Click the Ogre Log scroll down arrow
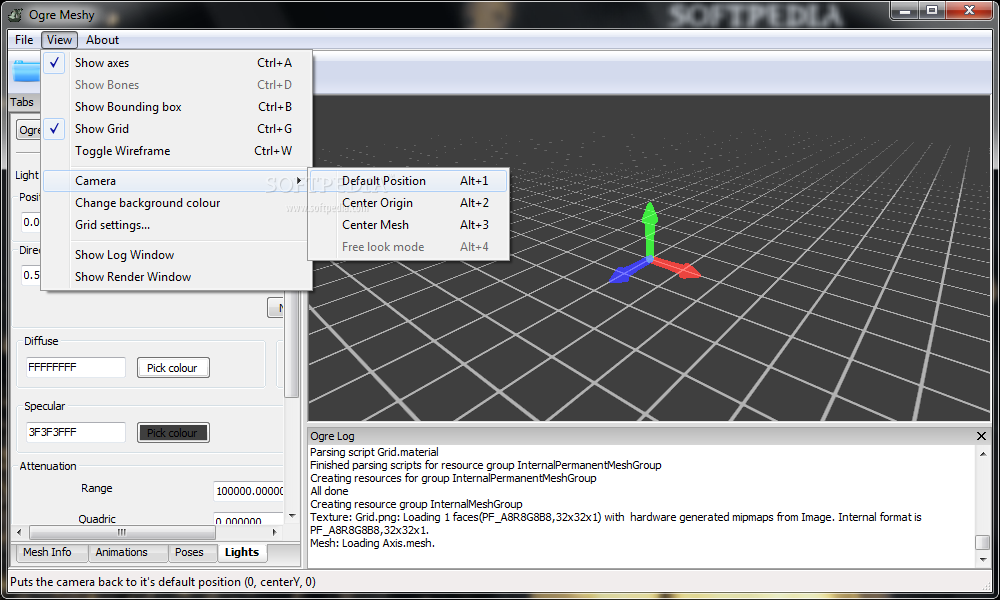Screen dimensions: 1000x600 (983, 560)
